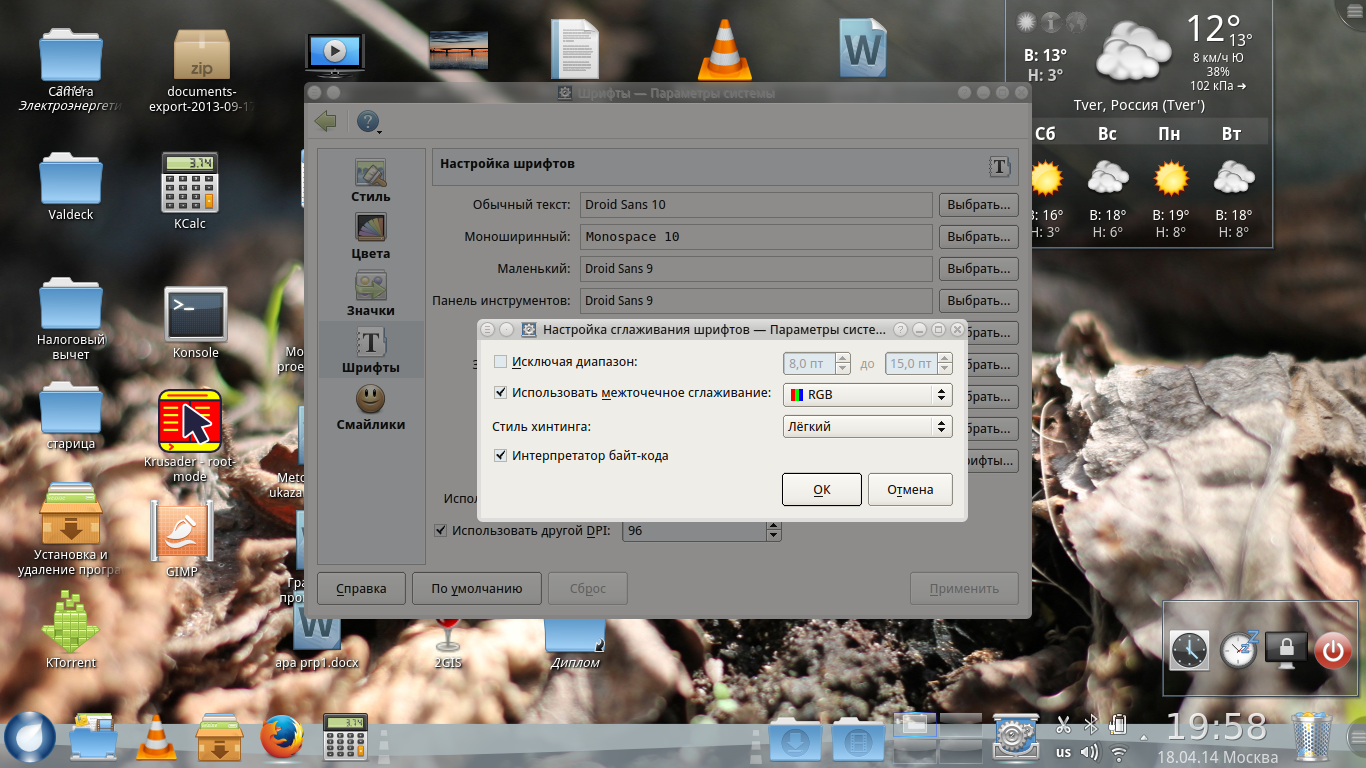Viewport: 1366px width, 768px height.
Task: Open the Значки section in the sidebar
Action: (371, 294)
